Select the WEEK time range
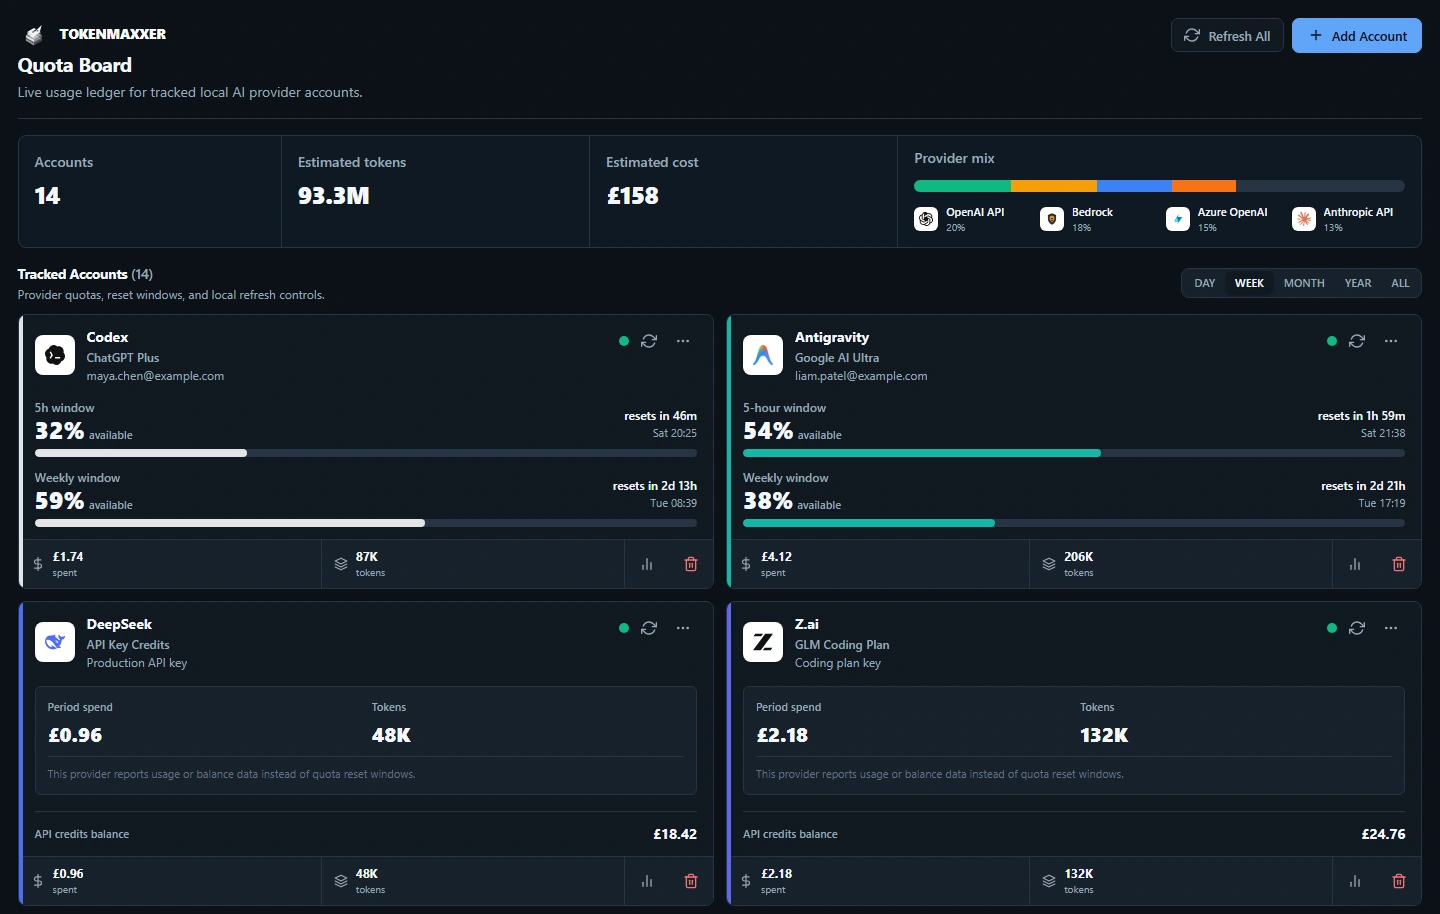 [x=1249, y=283]
